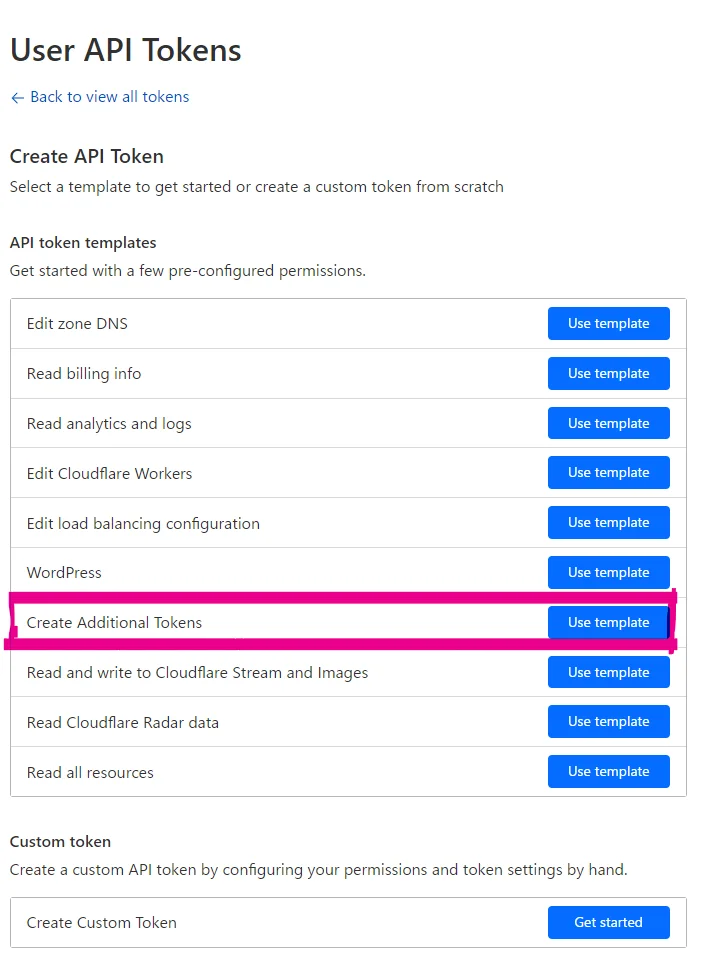The image size is (701, 969).
Task: Select the Read all resources row label
Action: point(90,772)
